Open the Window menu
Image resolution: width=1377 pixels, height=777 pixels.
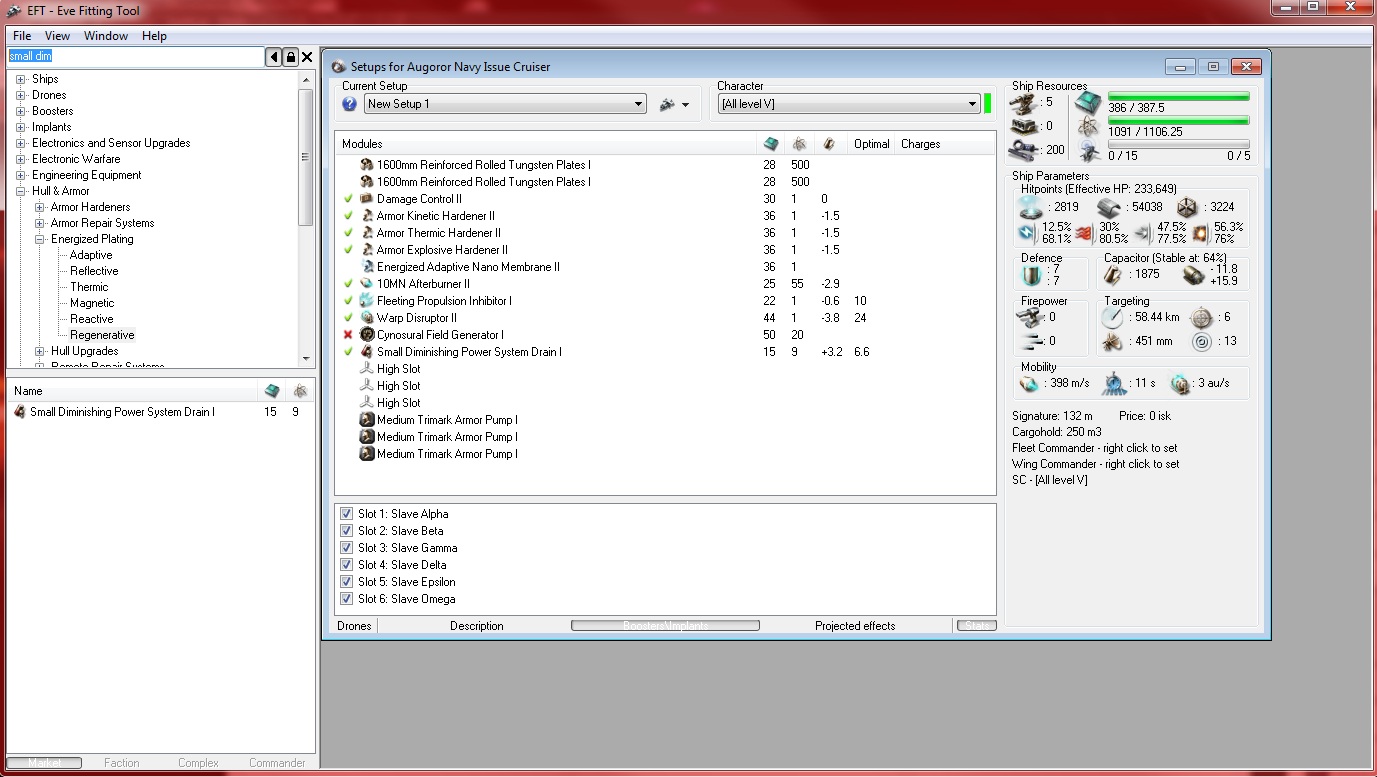pos(106,36)
